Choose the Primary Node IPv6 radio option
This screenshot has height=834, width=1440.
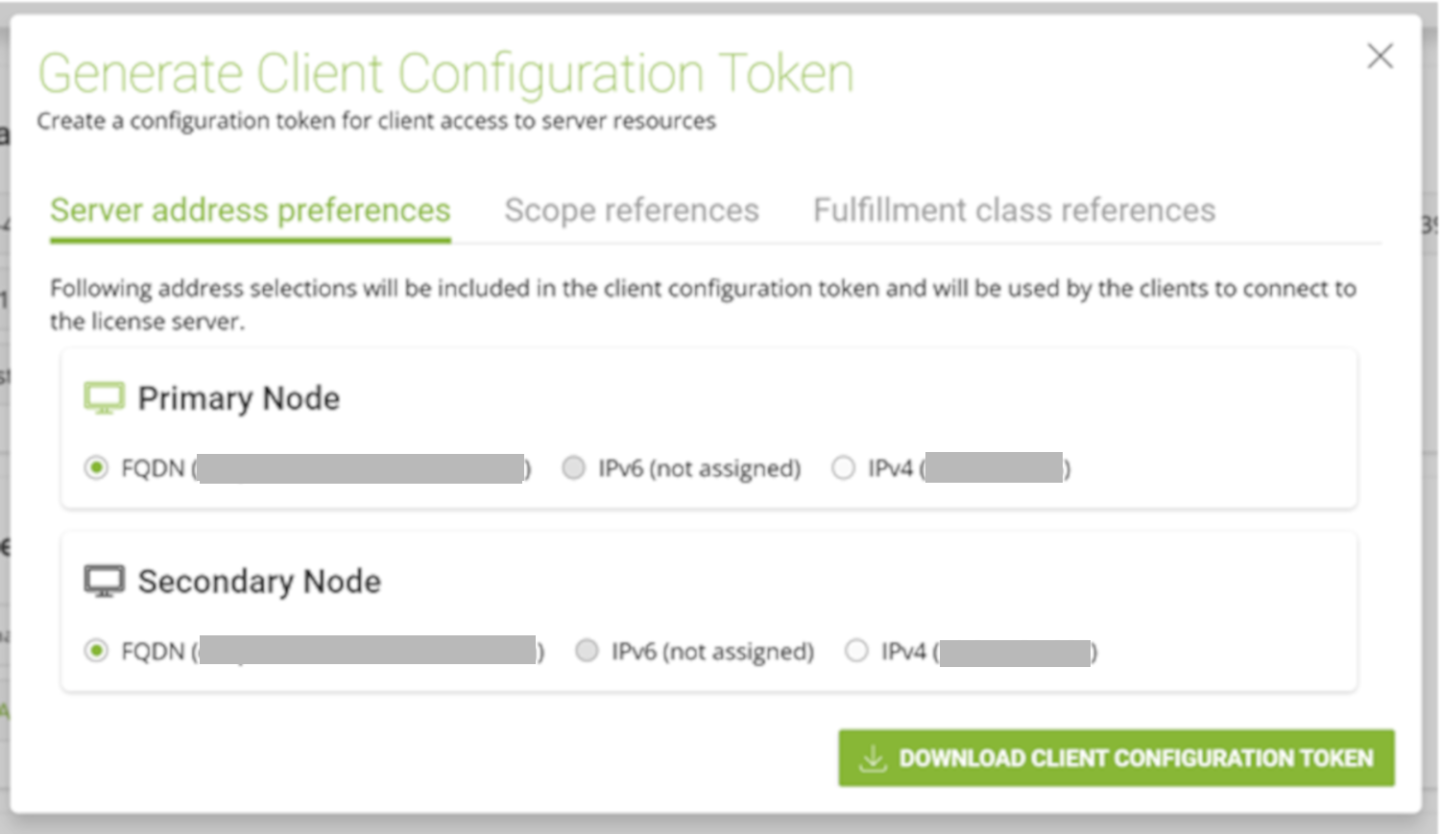(573, 468)
